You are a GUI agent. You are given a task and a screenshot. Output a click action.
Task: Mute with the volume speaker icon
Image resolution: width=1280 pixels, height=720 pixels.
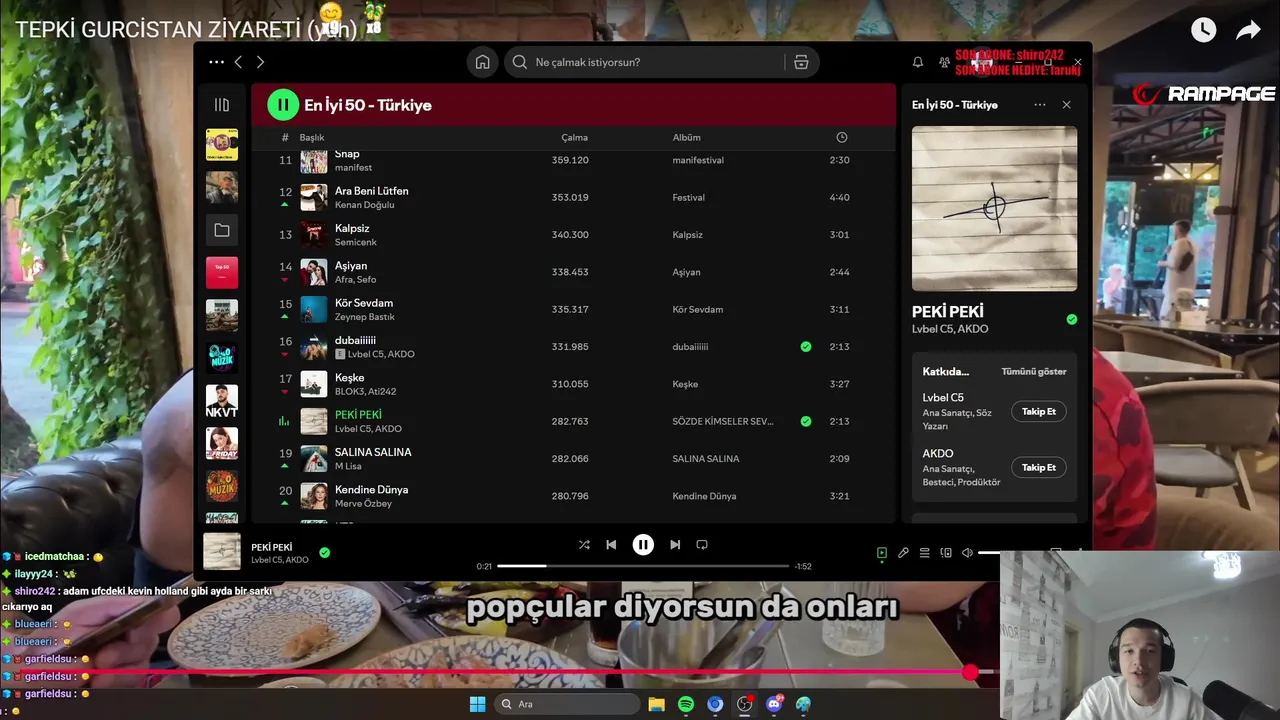[967, 552]
